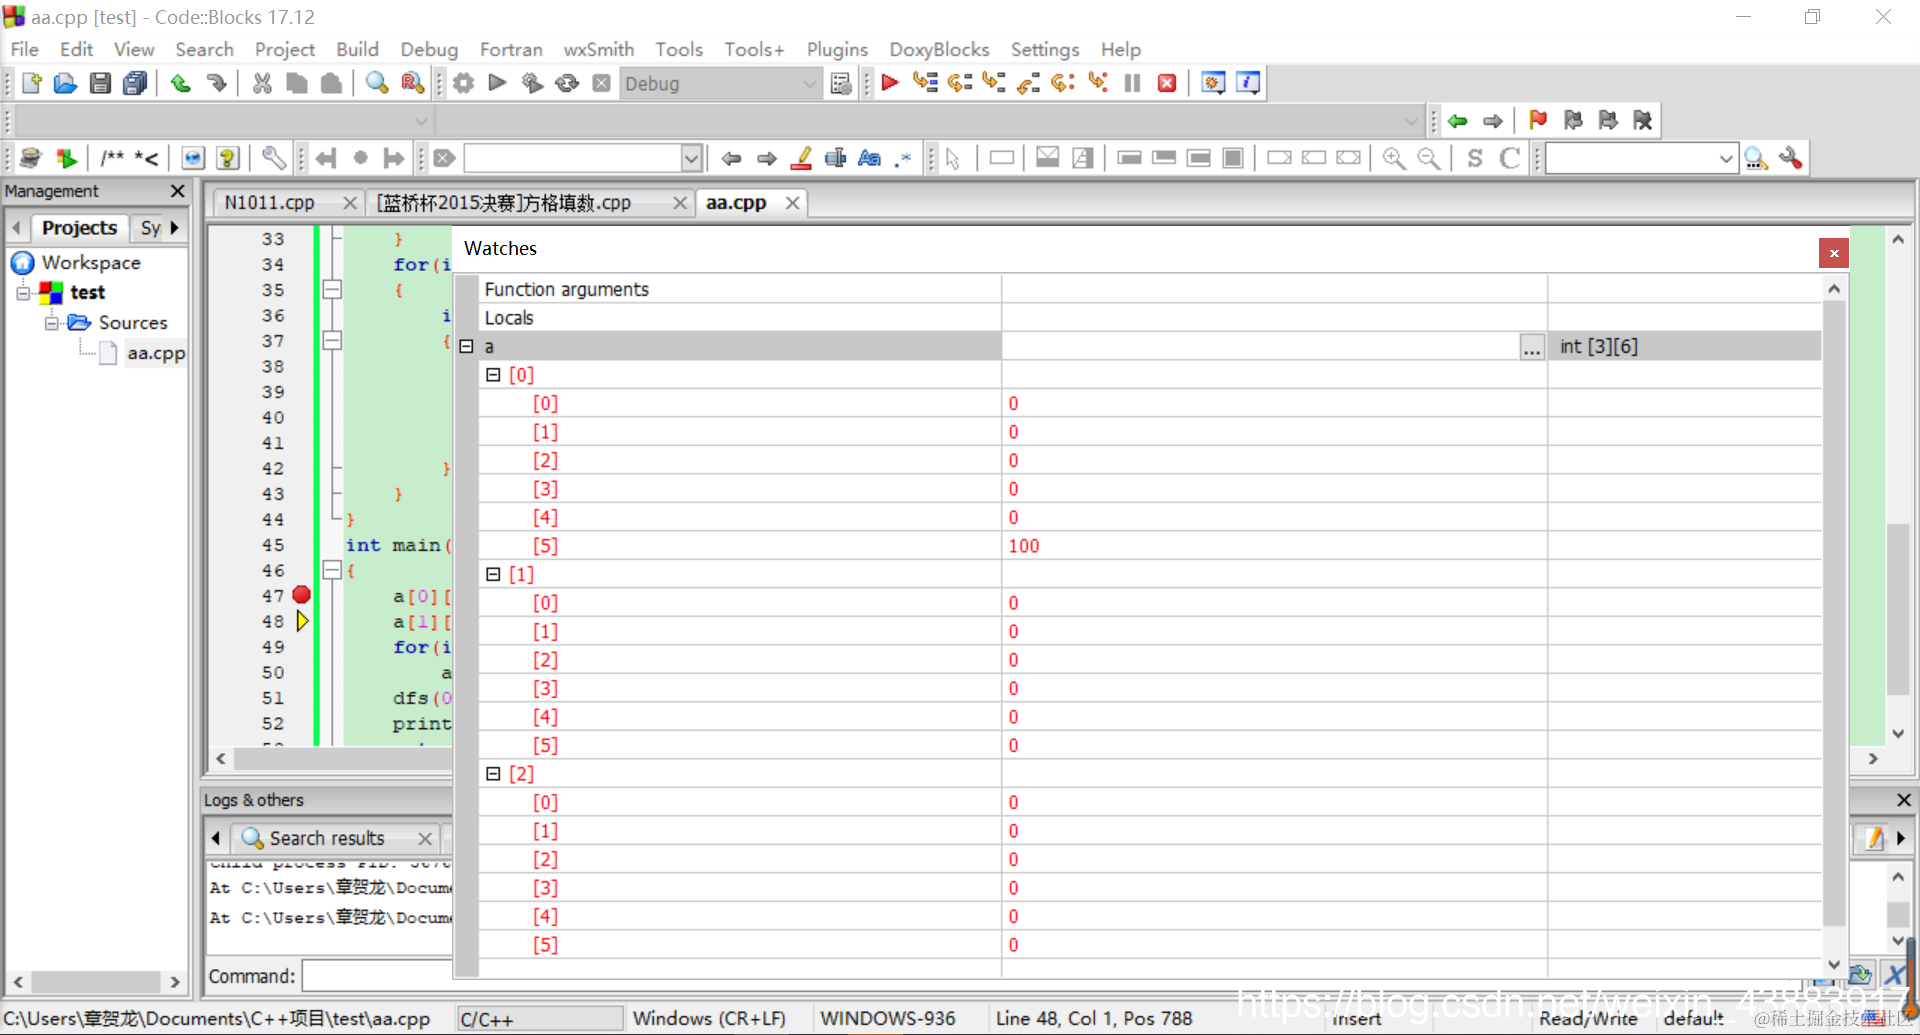Cut the selected text
Viewport: 1920px width, 1035px height.
[x=262, y=83]
